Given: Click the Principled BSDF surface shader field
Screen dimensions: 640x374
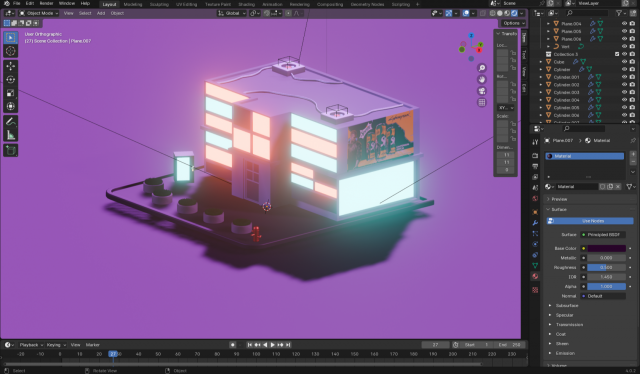Looking at the screenshot, I should [x=603, y=235].
